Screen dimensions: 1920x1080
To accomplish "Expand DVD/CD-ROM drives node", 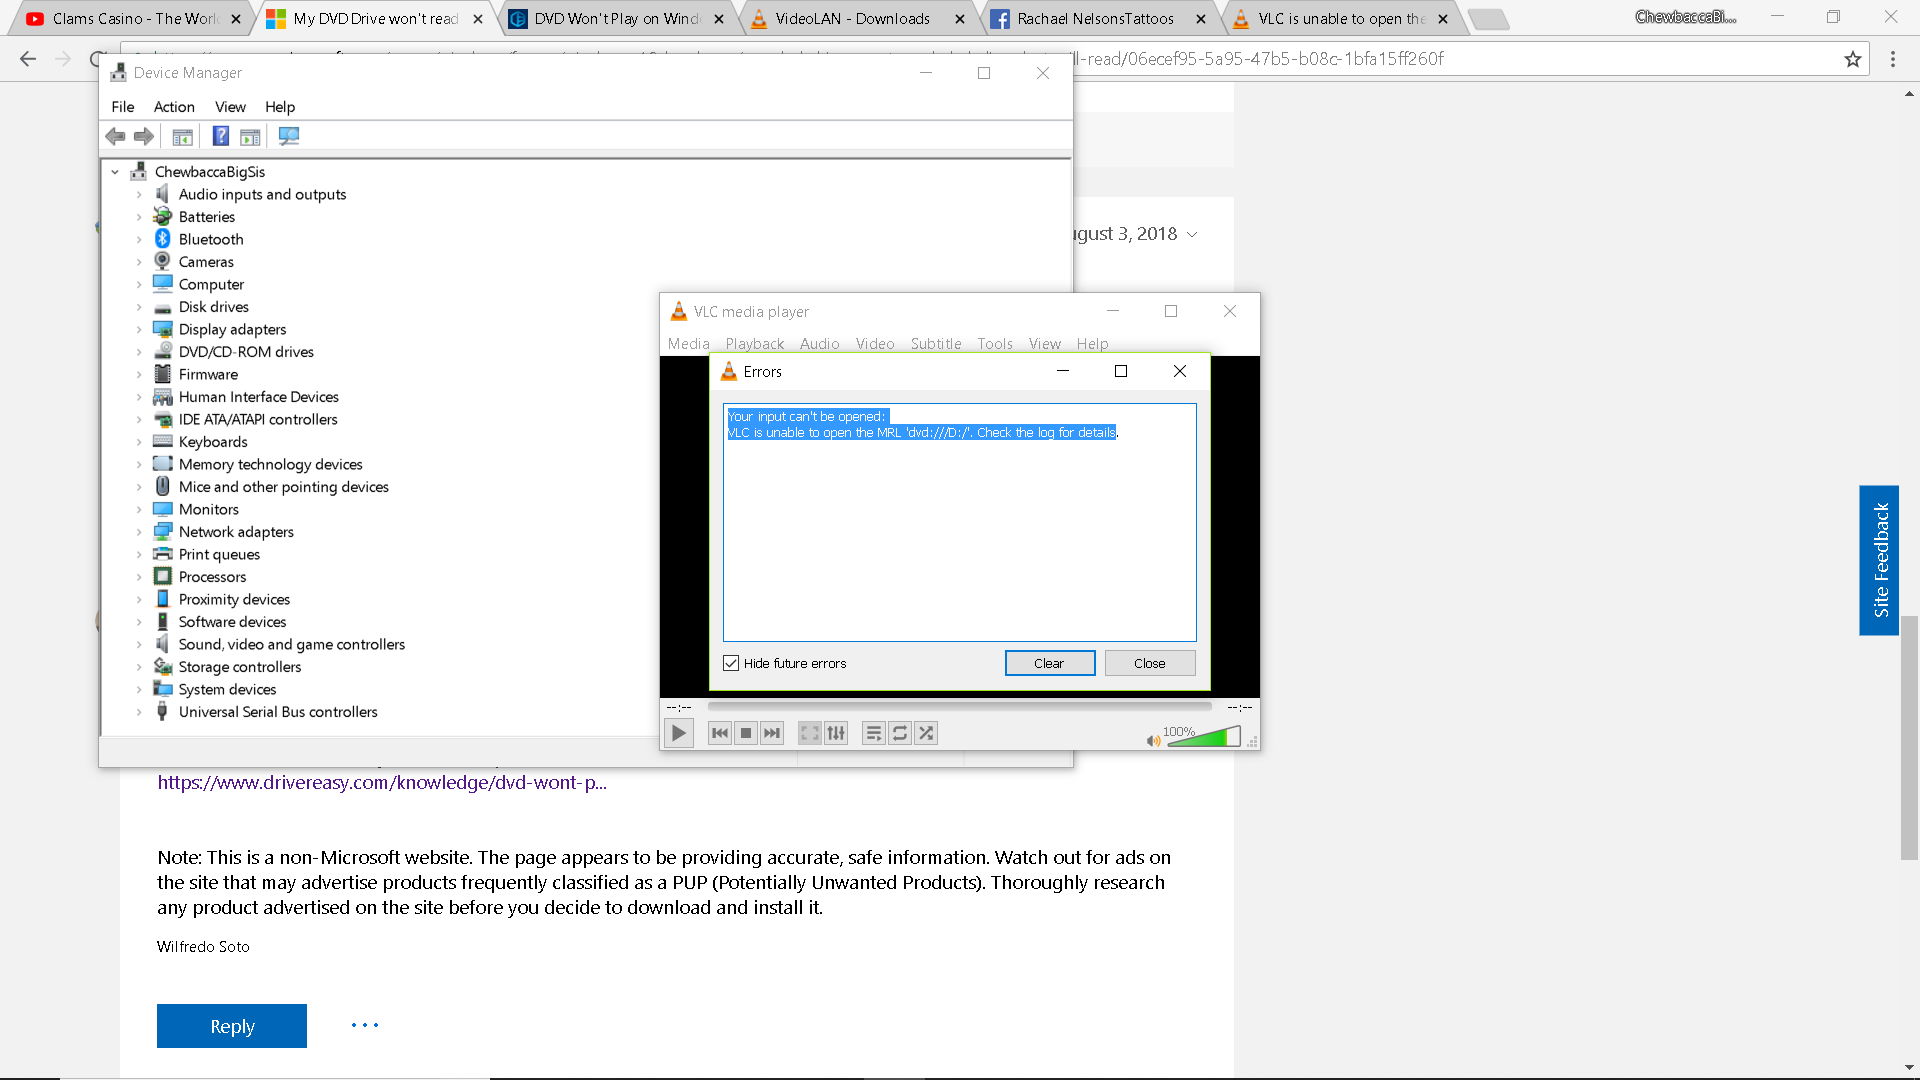I will pyautogui.click(x=139, y=352).
